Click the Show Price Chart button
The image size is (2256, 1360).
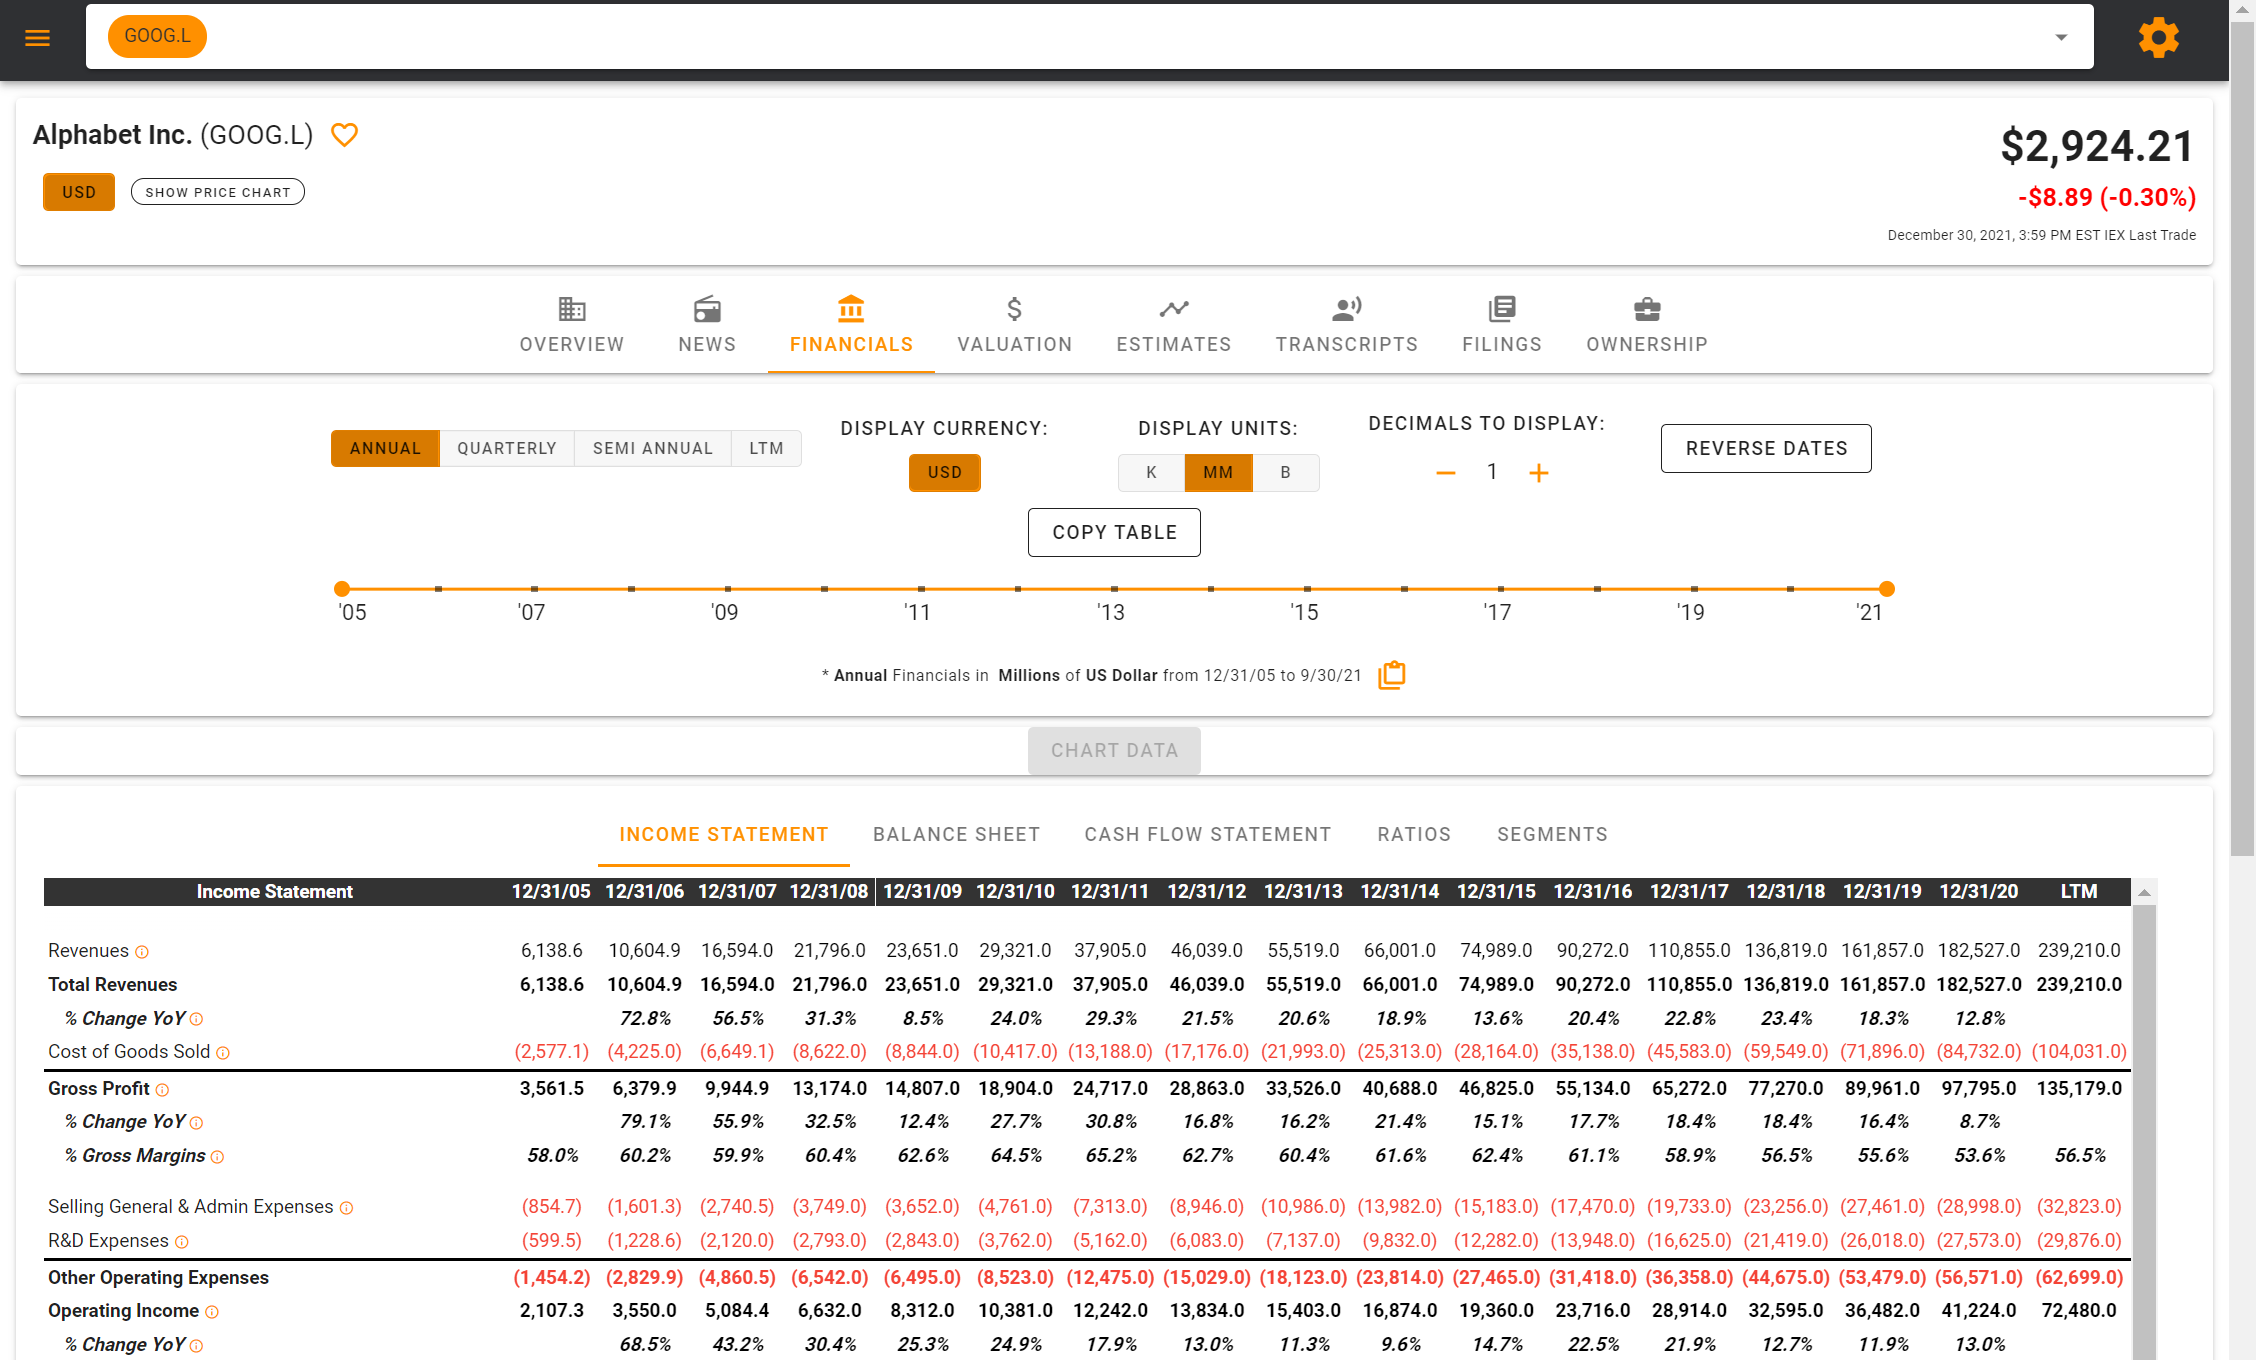click(x=218, y=192)
